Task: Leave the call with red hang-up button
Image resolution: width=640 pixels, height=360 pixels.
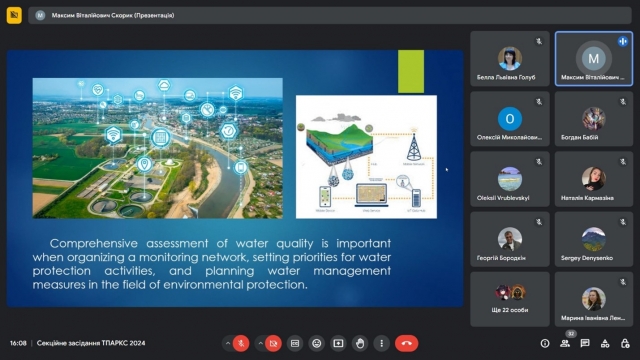Action: coord(406,343)
